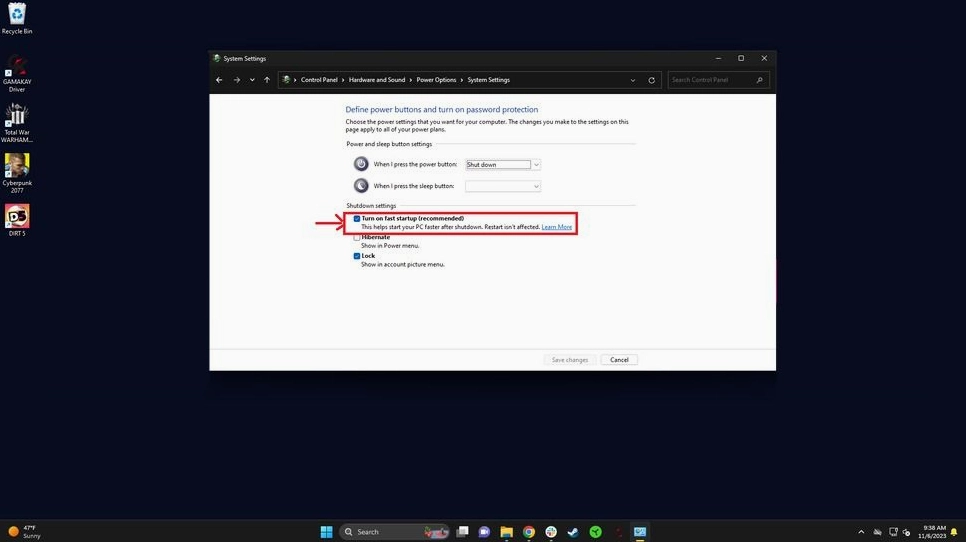Navigate to Hardware and Sound breadcrumb

click(377, 80)
